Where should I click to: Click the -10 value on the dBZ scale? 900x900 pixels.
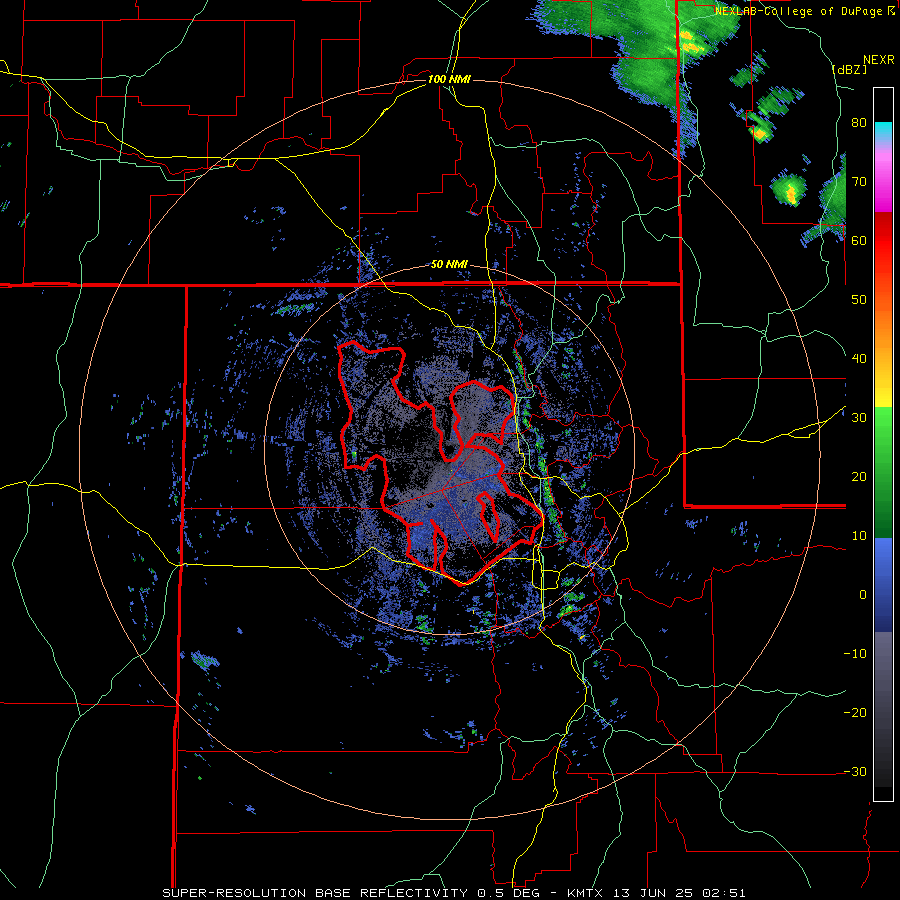click(x=855, y=654)
